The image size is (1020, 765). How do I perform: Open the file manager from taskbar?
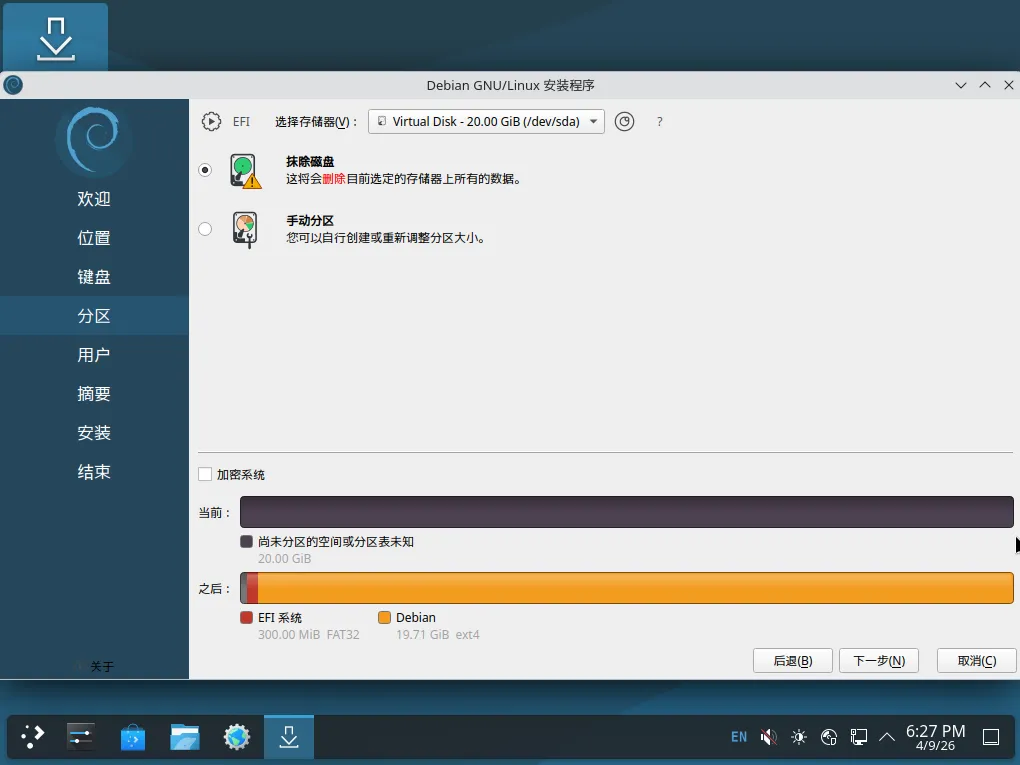185,737
